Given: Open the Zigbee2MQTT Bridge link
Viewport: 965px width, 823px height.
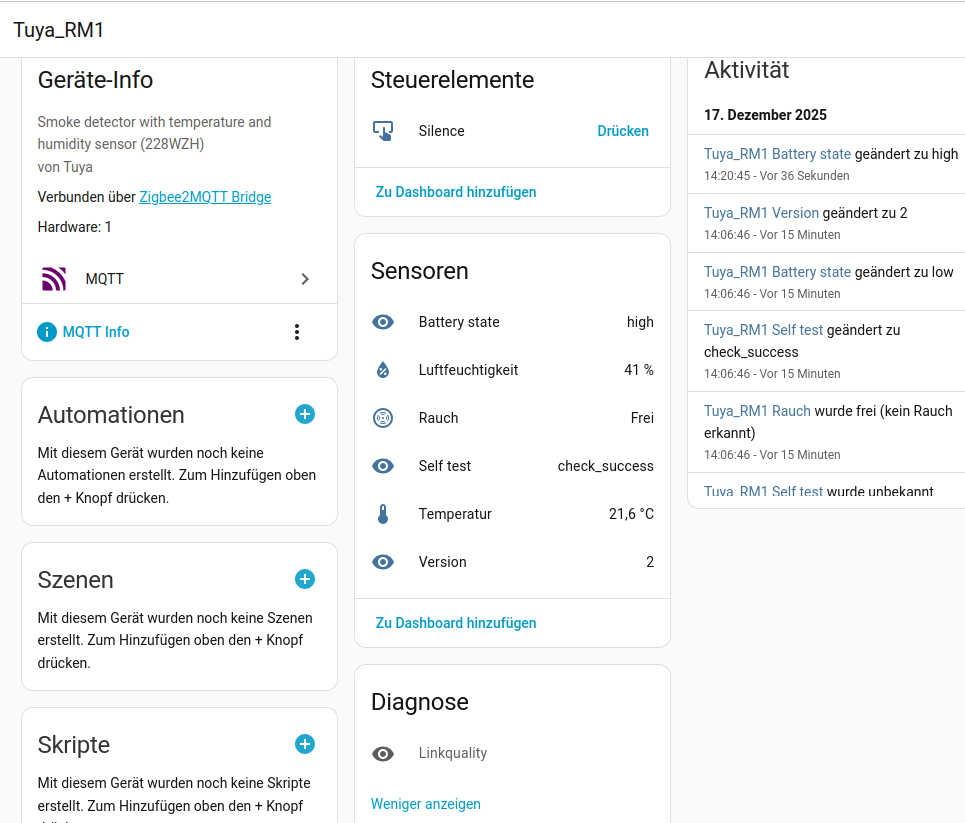Looking at the screenshot, I should click(205, 197).
